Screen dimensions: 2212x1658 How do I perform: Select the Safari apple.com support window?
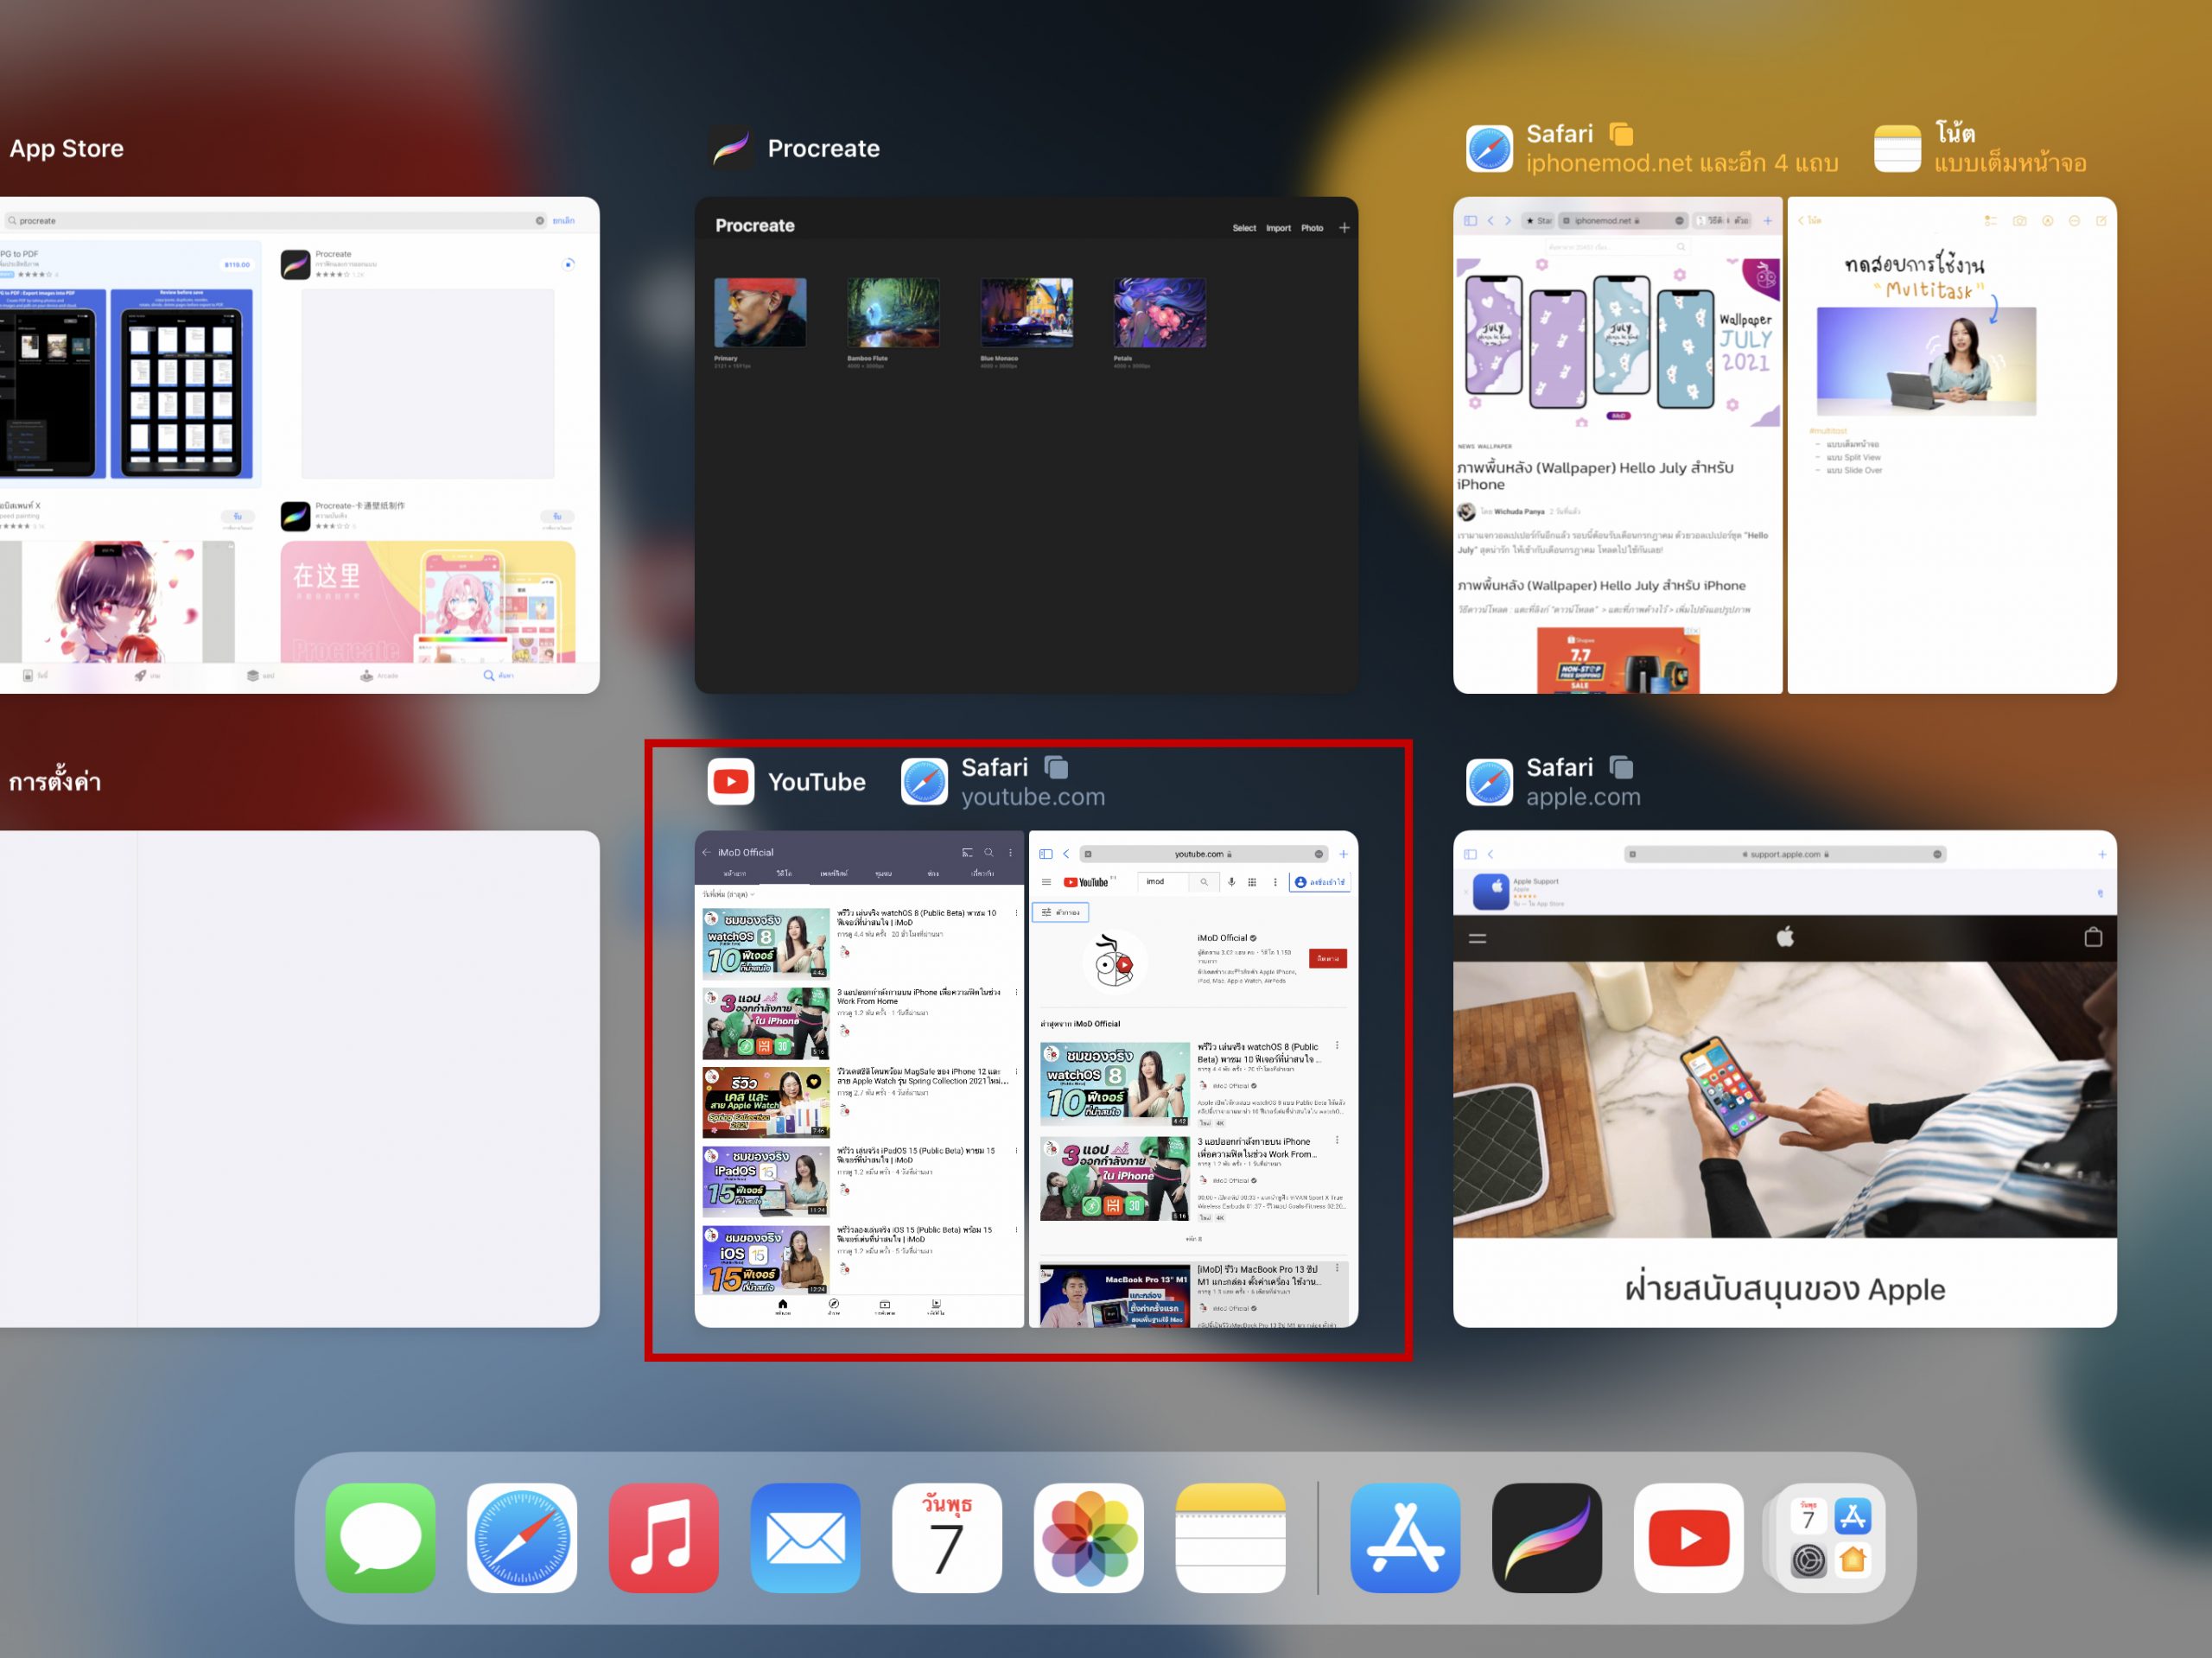coord(1784,1078)
